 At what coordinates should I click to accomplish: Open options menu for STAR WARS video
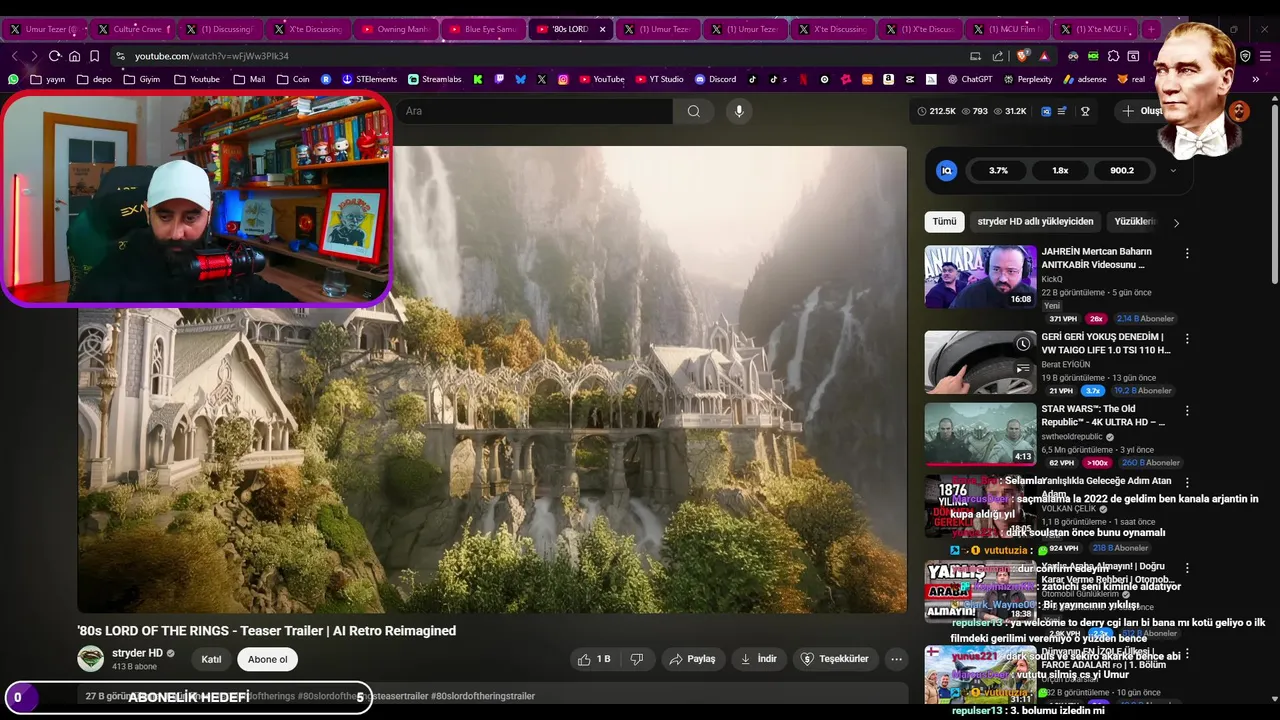click(1187, 411)
